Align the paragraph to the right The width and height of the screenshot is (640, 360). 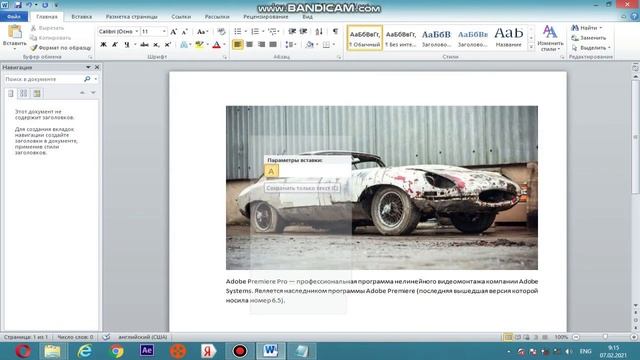(261, 44)
